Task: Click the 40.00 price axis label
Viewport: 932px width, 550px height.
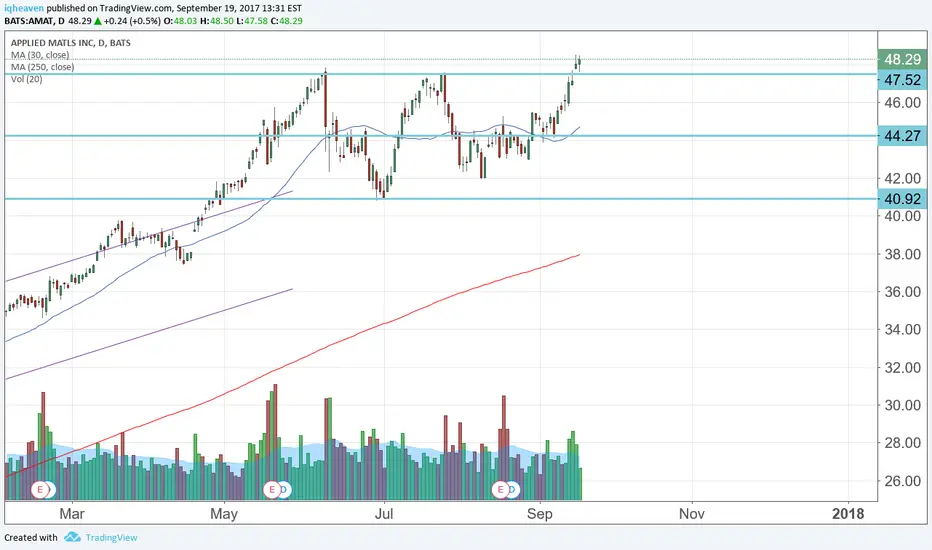Action: coord(902,216)
